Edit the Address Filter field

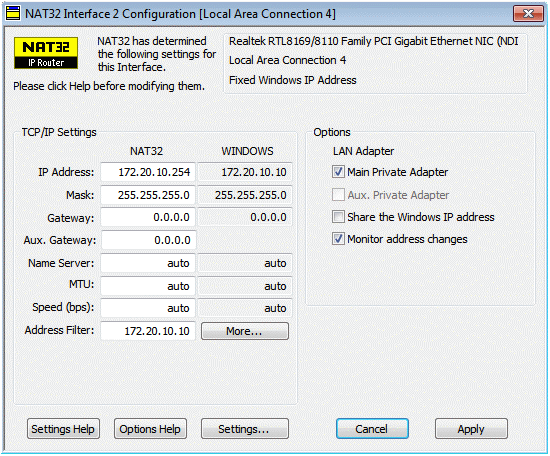click(148, 331)
